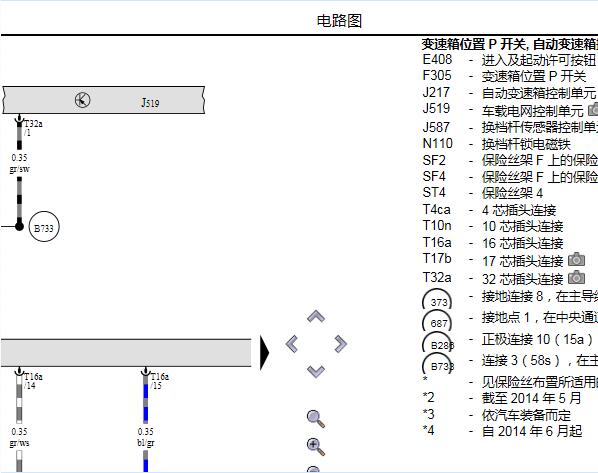The image size is (598, 473).
Task: Click the magnifier reset zoom icon
Action: [316, 418]
